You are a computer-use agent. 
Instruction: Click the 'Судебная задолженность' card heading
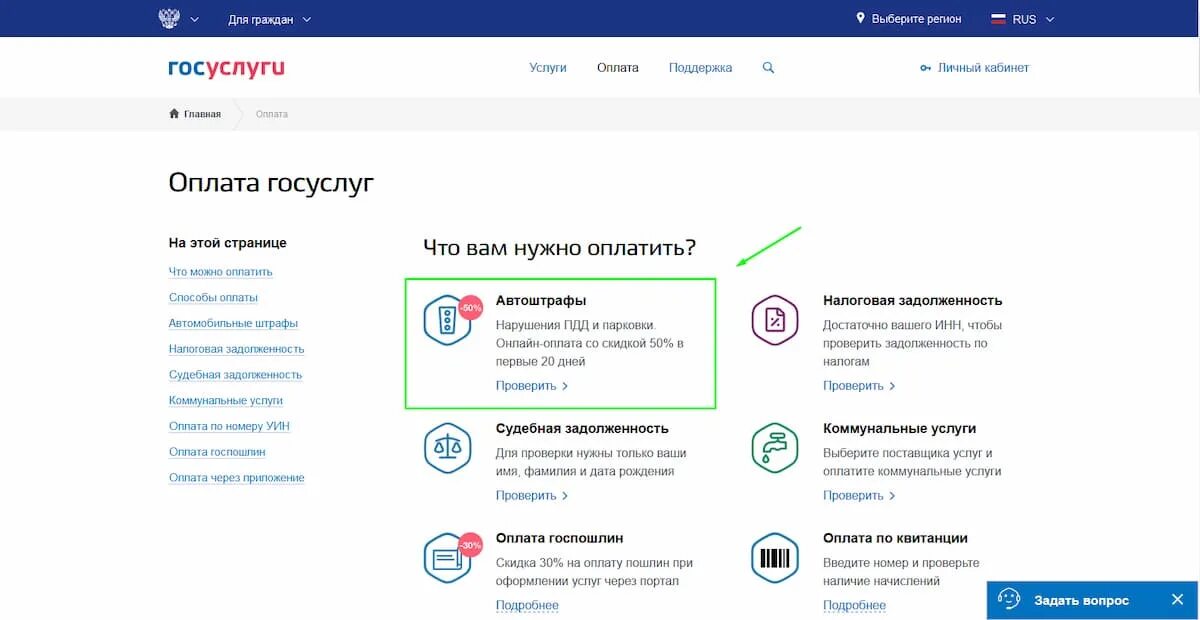coord(582,428)
